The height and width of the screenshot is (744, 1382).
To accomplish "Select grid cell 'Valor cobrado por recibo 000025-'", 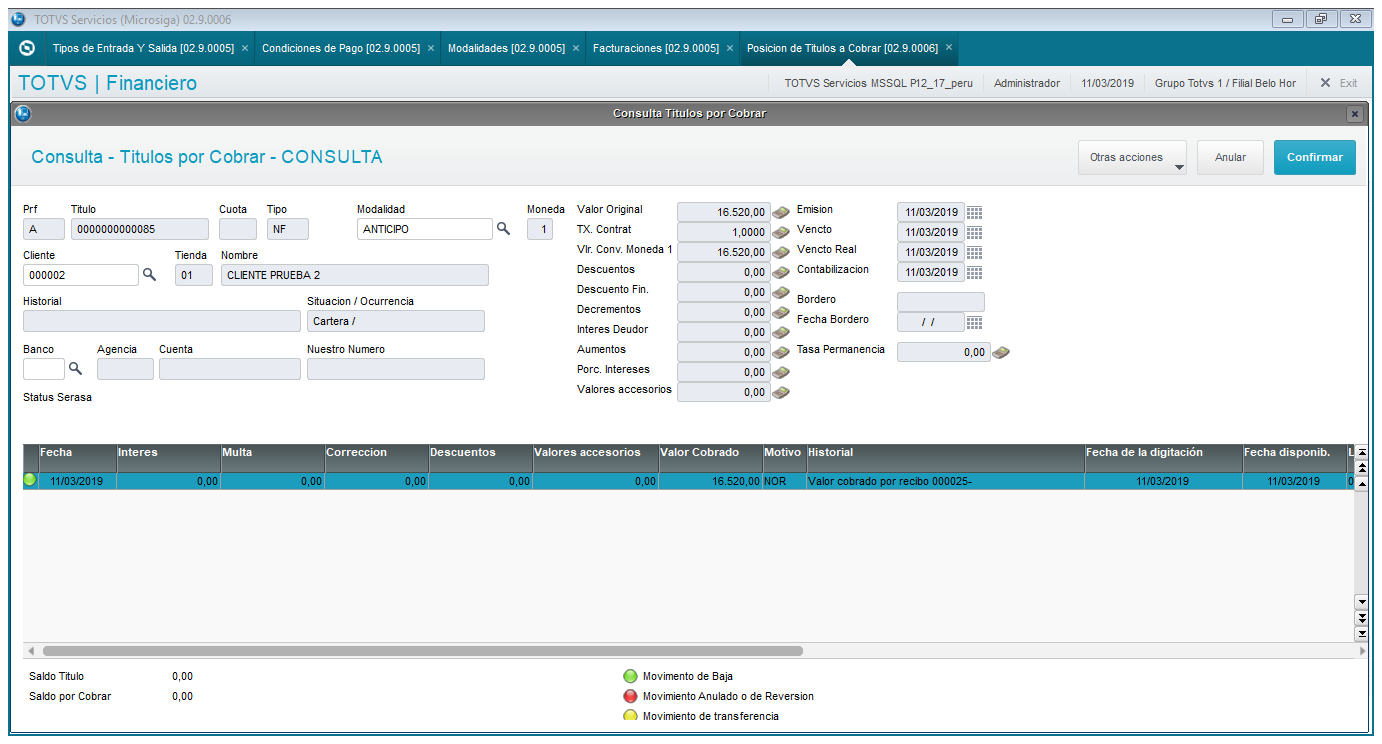I will (x=945, y=481).
